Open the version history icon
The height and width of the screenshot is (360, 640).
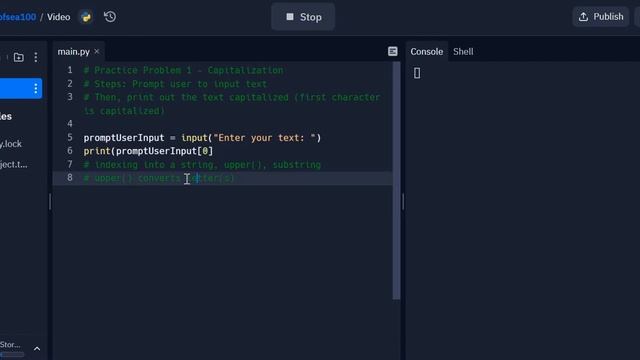tap(110, 17)
